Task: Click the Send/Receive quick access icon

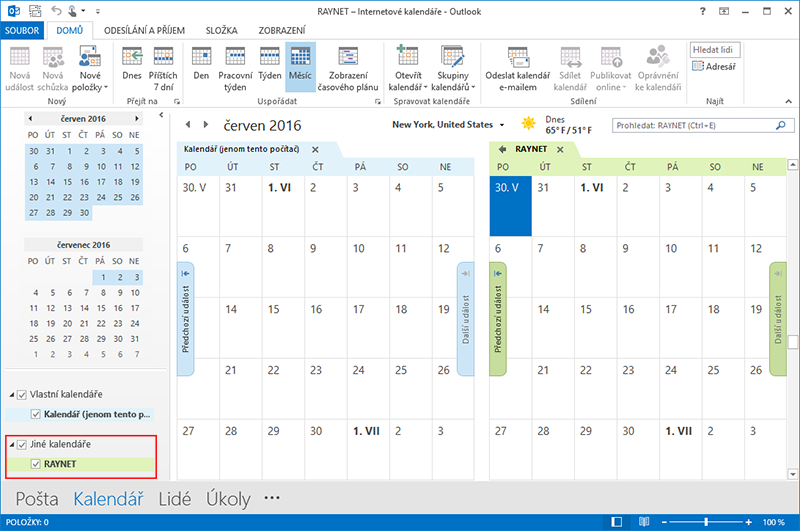Action: (x=35, y=10)
